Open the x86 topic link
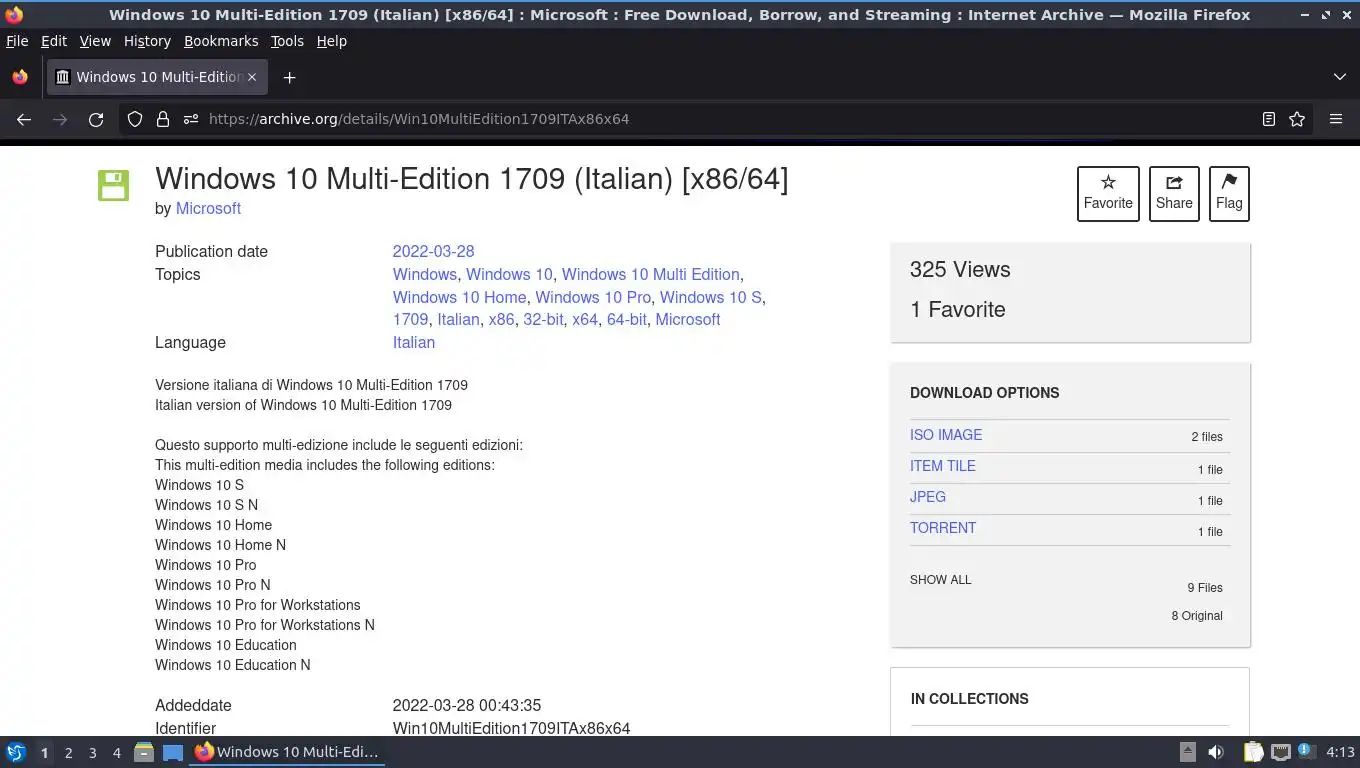1360x768 pixels. pos(501,319)
